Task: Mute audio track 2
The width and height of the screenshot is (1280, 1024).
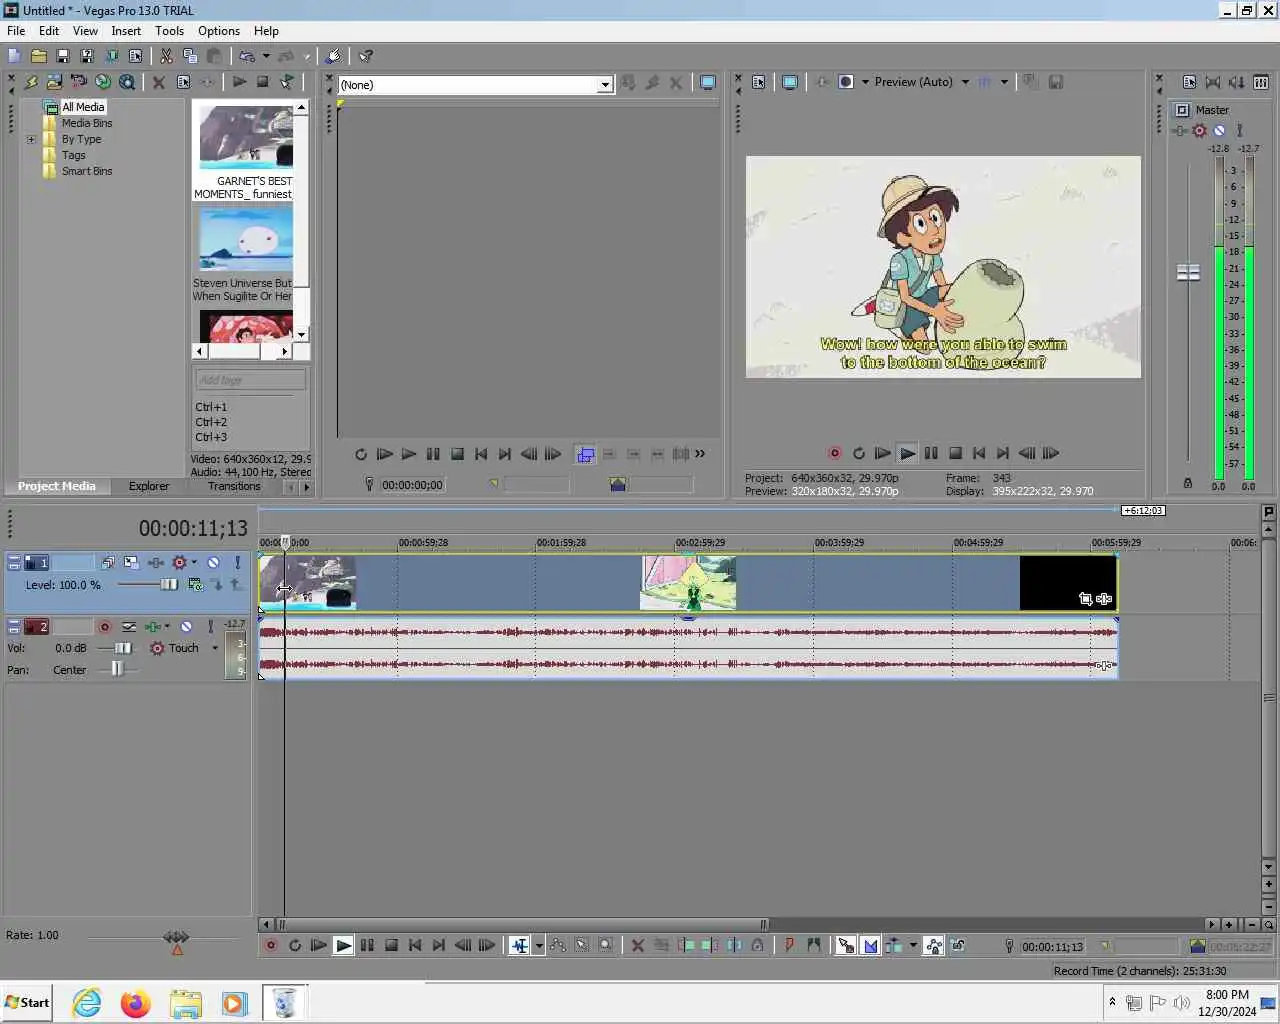Action: (186, 627)
